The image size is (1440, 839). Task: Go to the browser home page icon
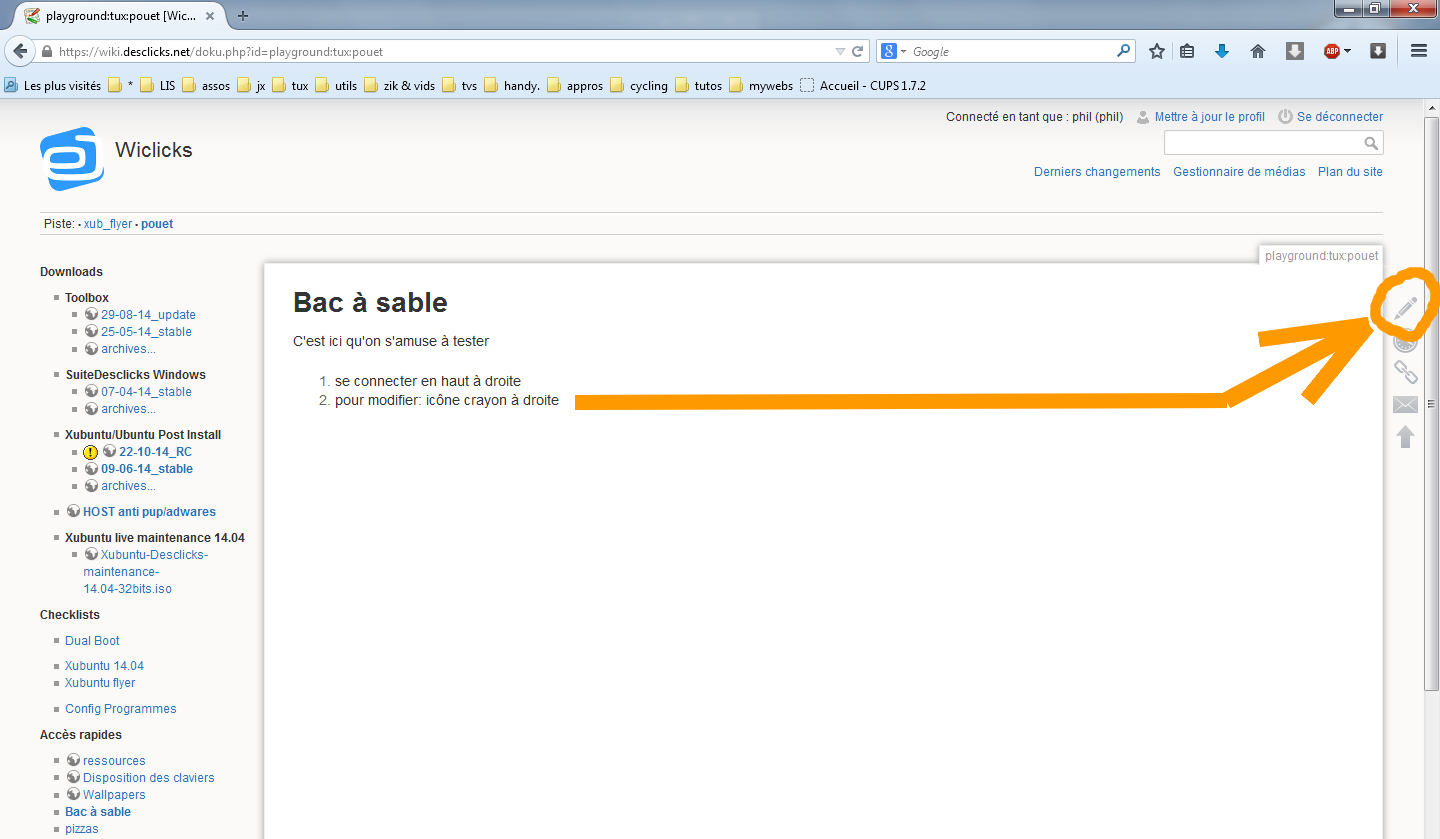1258,51
